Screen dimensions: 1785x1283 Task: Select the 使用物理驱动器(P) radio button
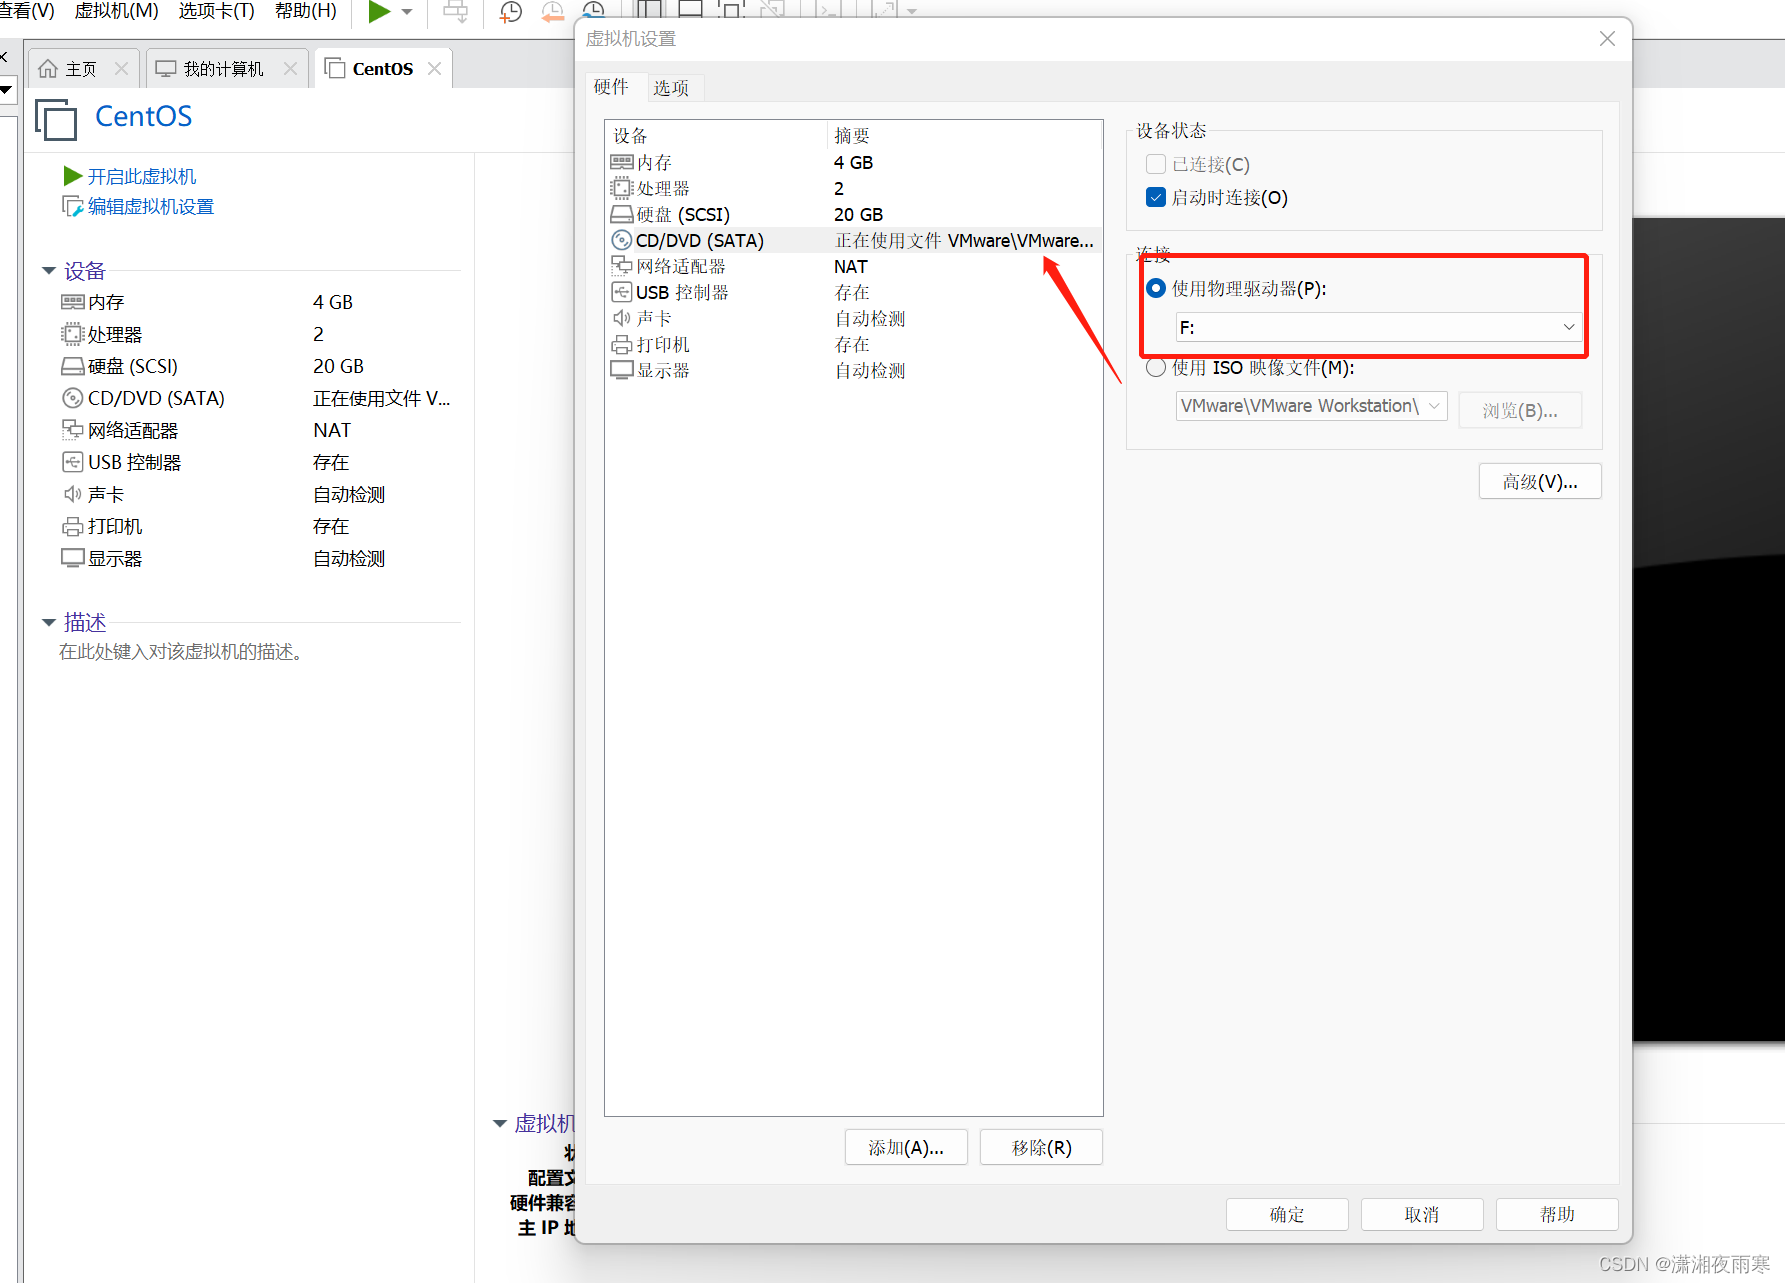pos(1156,288)
